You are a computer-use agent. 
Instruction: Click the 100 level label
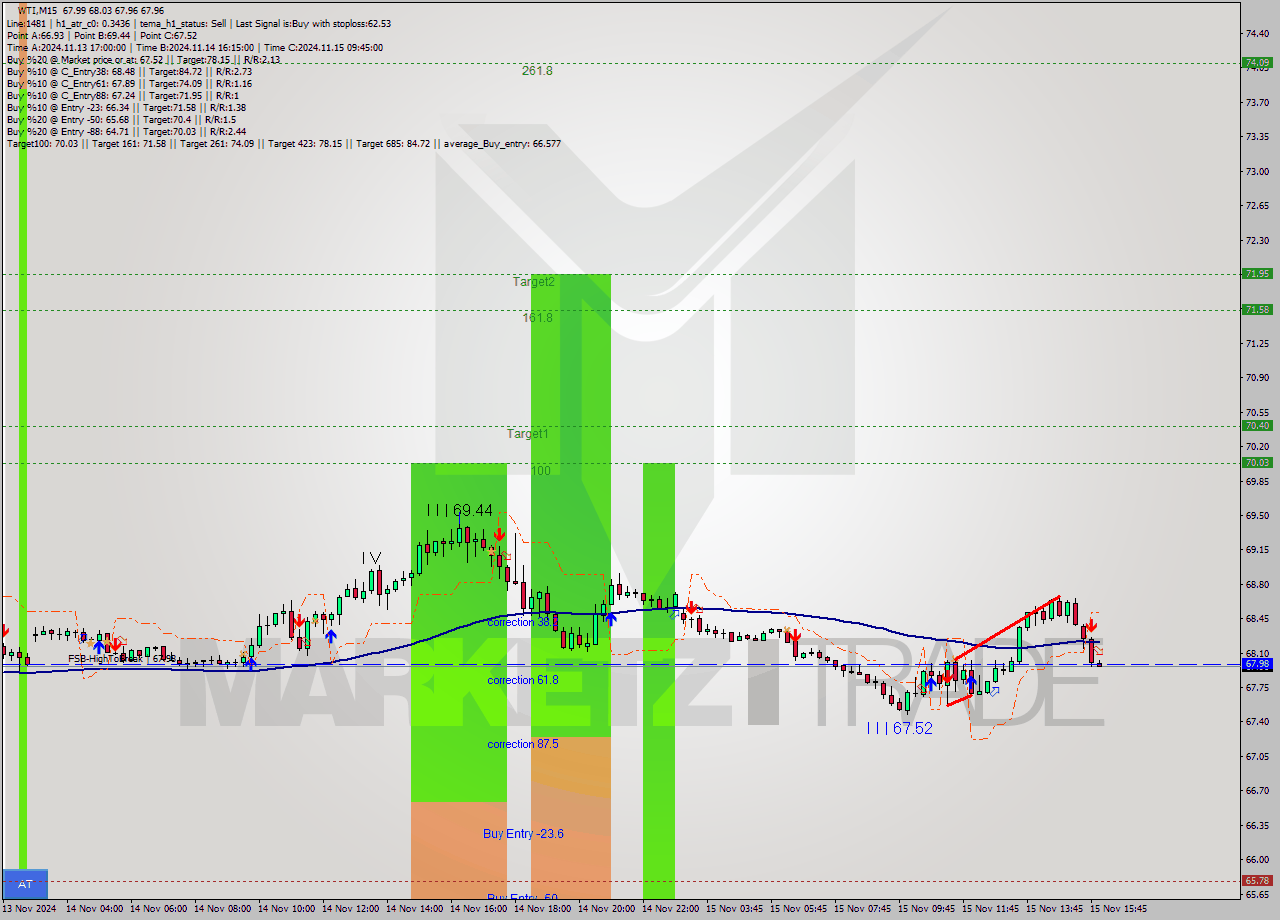point(541,471)
